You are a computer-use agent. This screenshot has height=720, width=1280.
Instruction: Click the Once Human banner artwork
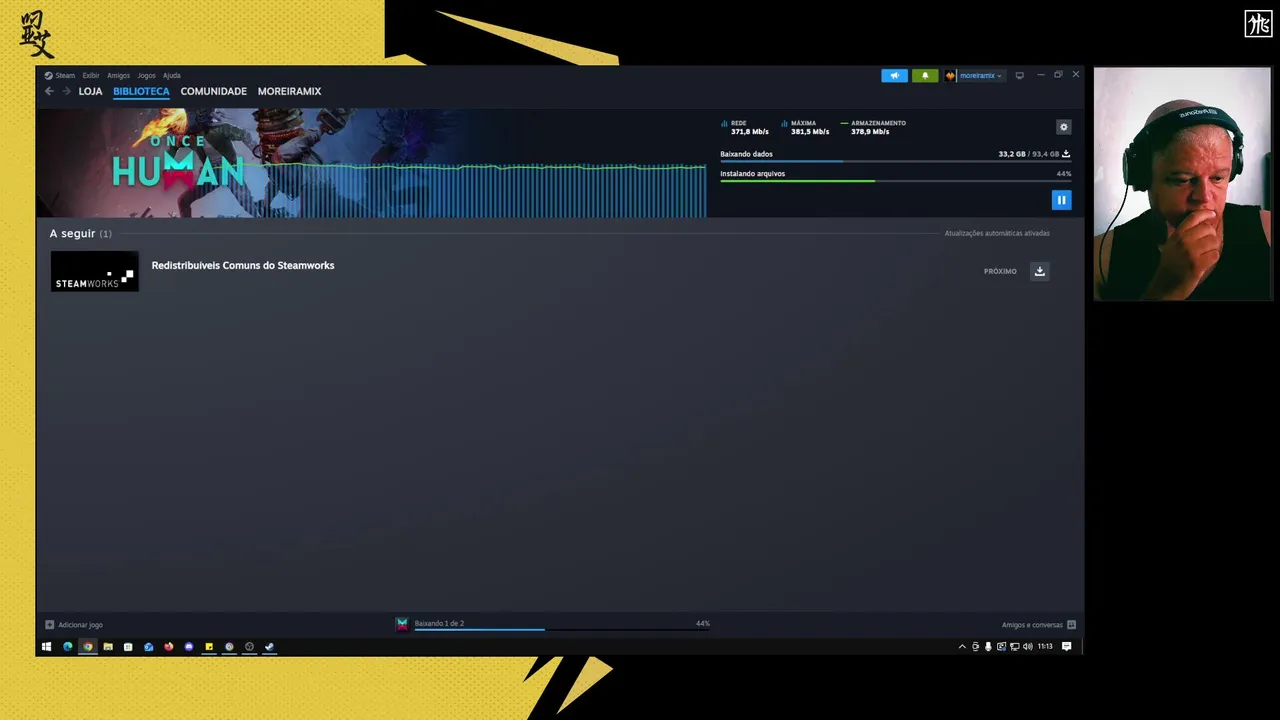371,163
